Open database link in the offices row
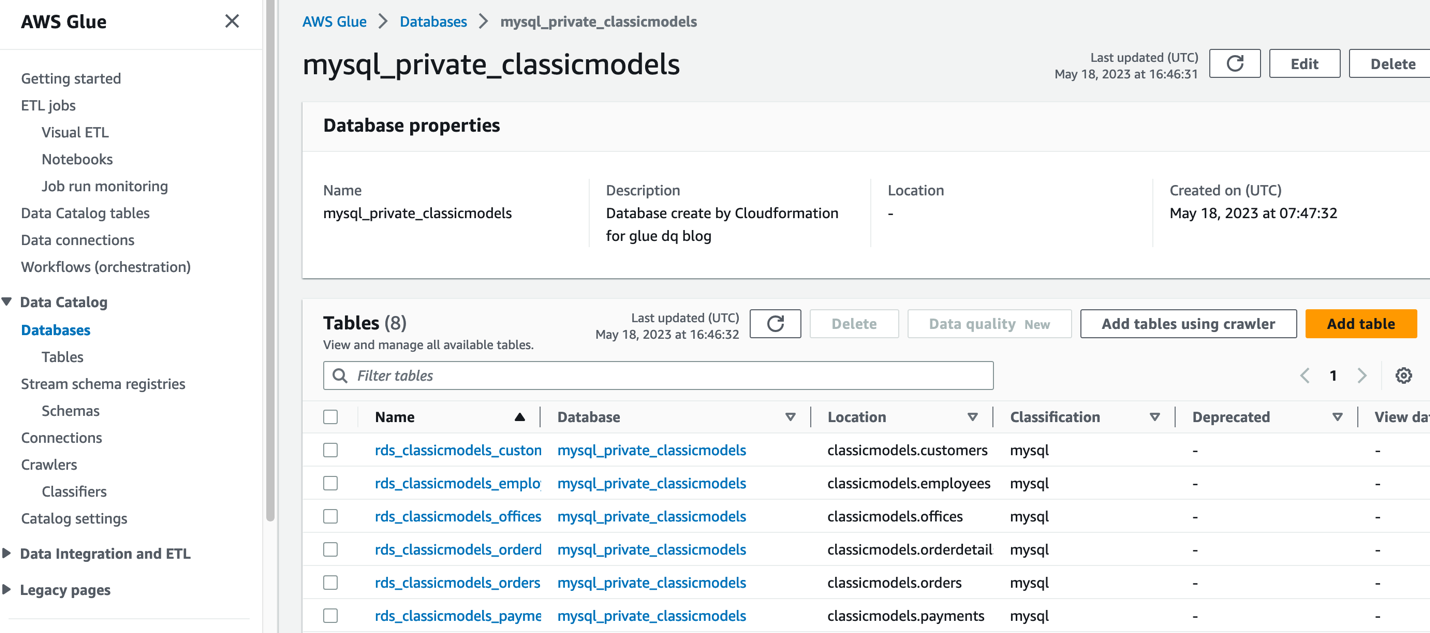 coord(652,516)
